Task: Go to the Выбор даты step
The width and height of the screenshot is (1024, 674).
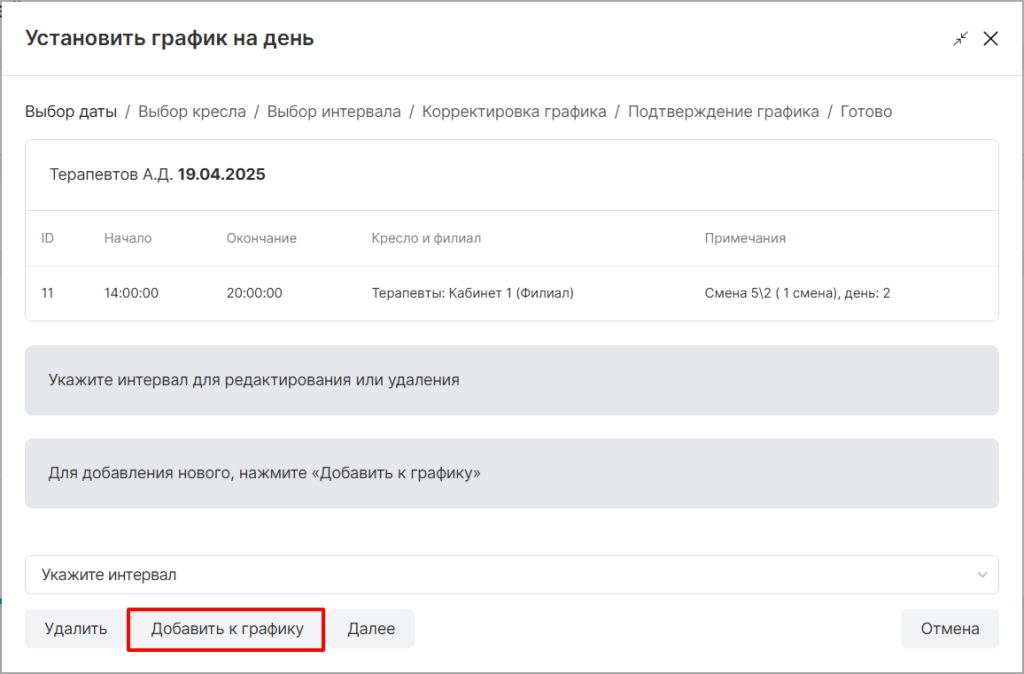Action: [x=71, y=112]
